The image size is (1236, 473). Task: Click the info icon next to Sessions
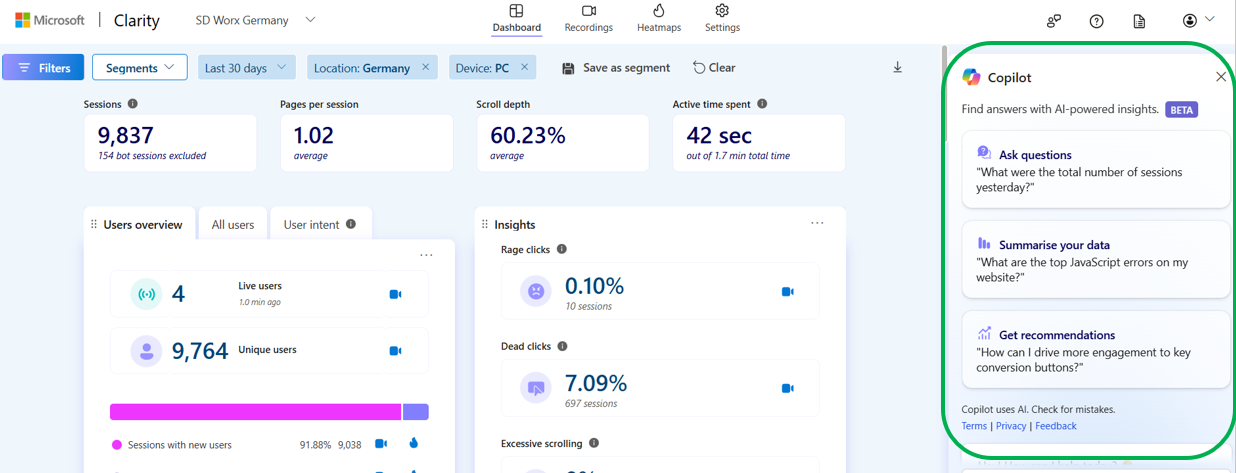[x=133, y=104]
